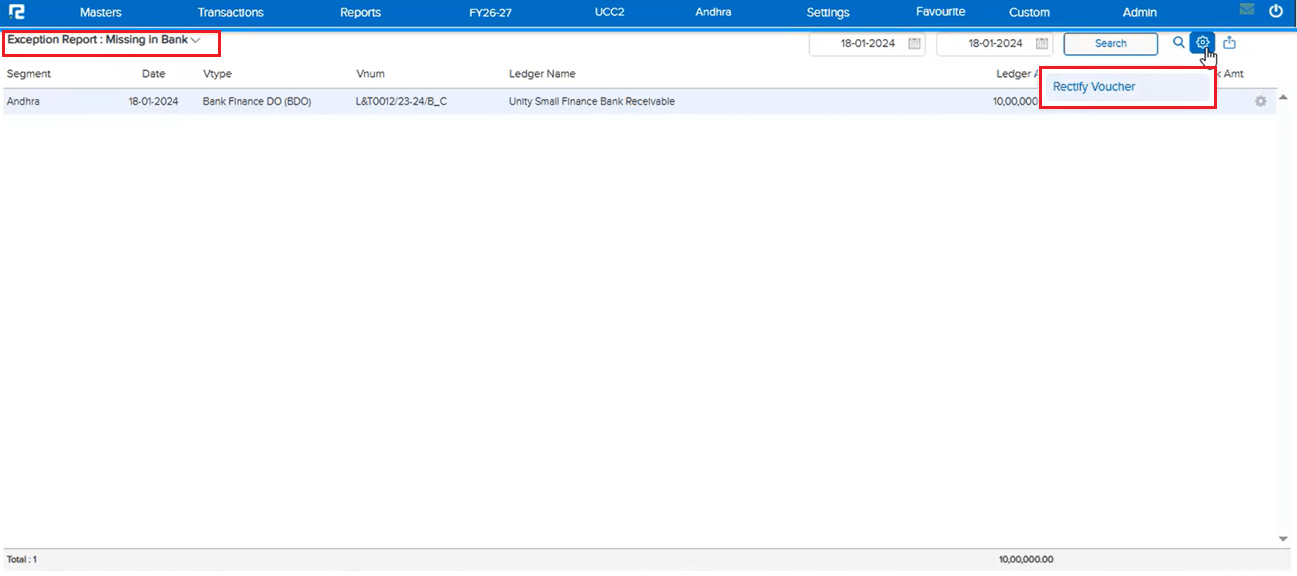This screenshot has width=1297, height=576.
Task: Choose Rectify Voucher from the popup
Action: click(x=1094, y=87)
